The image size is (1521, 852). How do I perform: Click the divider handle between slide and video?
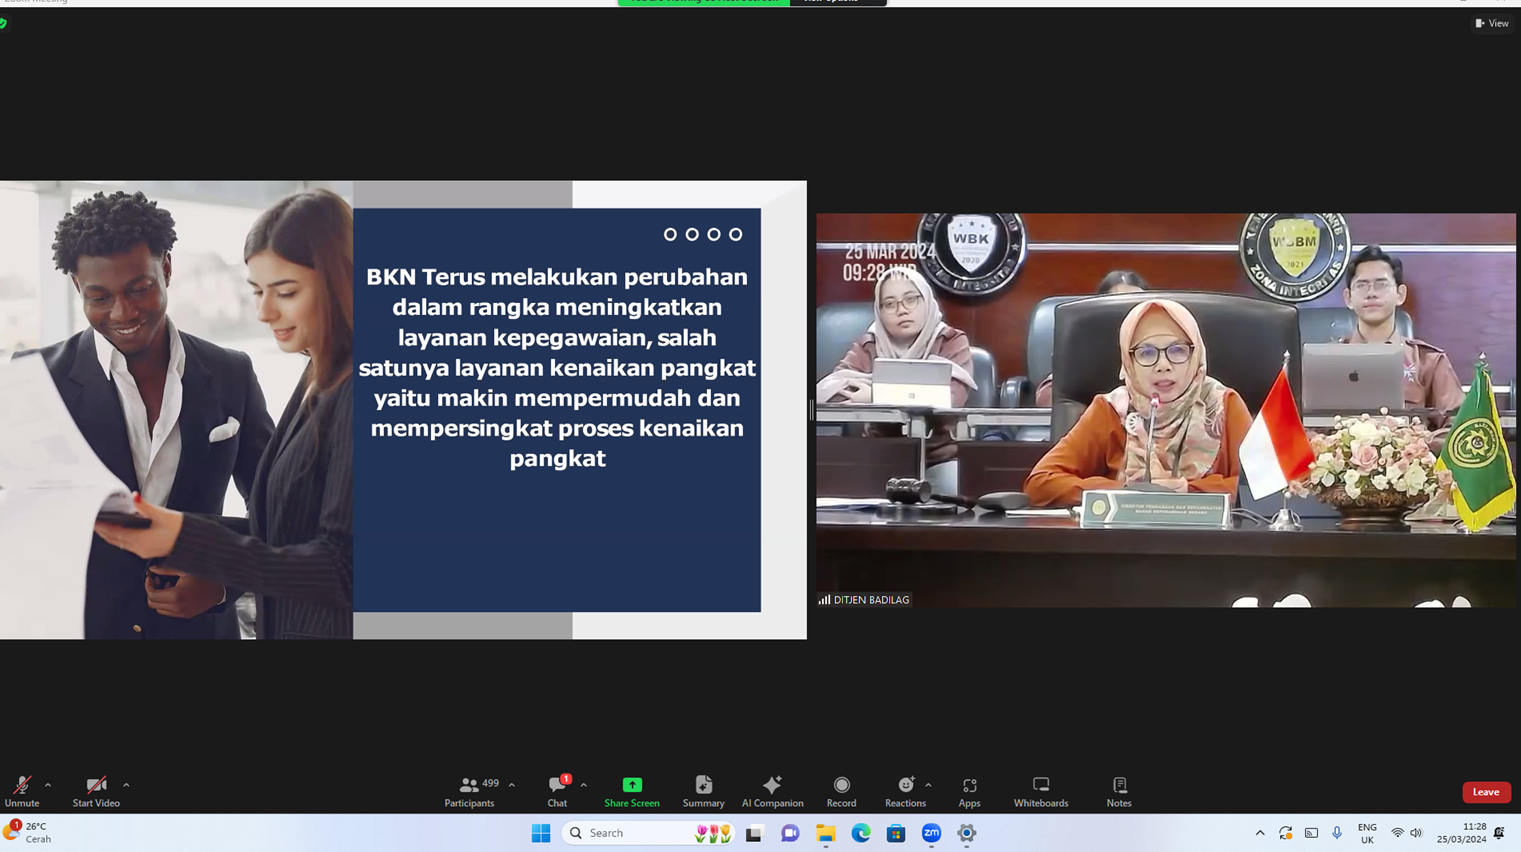[811, 410]
